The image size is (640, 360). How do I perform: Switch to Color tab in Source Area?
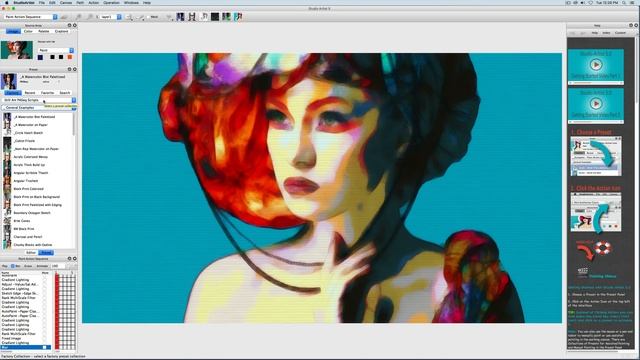pos(28,31)
